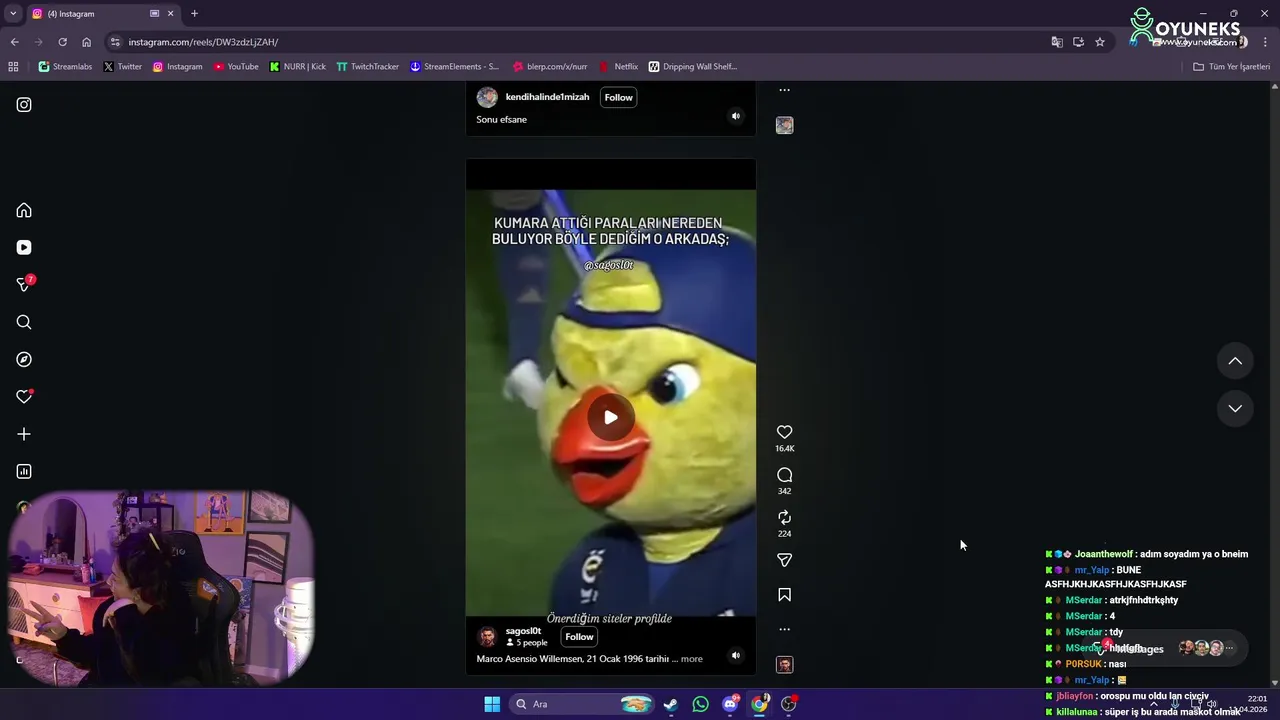Follow the sagosl0t account
The width and height of the screenshot is (1280, 720).
click(579, 637)
